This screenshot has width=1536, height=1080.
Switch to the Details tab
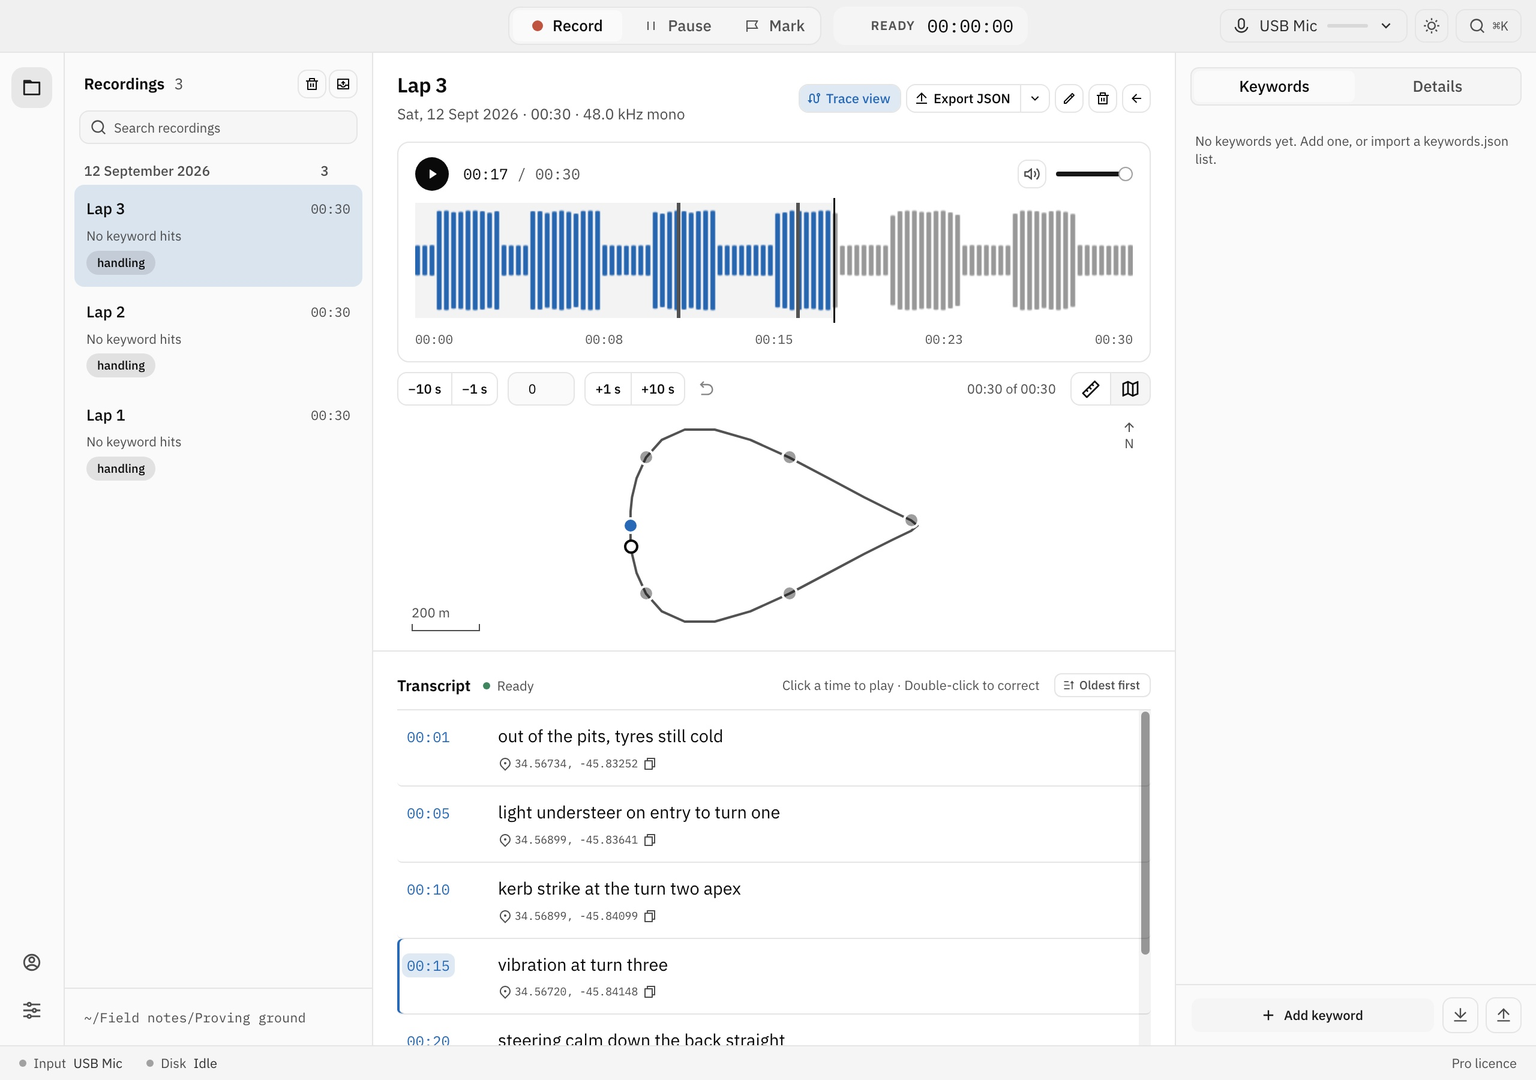point(1437,87)
